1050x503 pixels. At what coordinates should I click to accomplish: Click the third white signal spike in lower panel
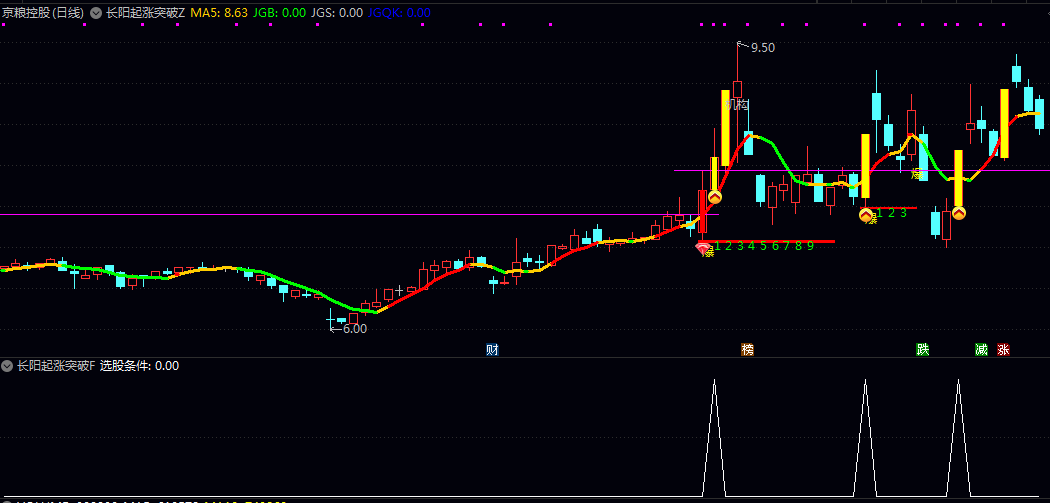958,438
